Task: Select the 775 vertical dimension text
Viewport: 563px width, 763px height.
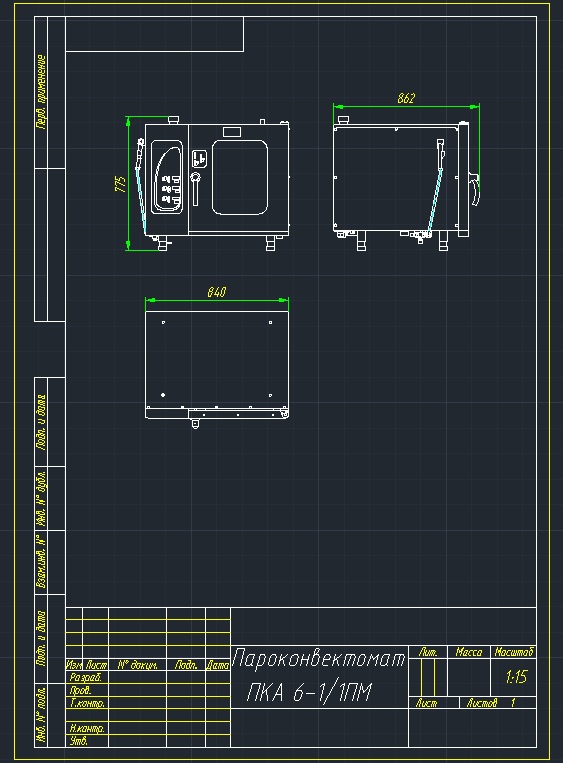Action: 121,184
